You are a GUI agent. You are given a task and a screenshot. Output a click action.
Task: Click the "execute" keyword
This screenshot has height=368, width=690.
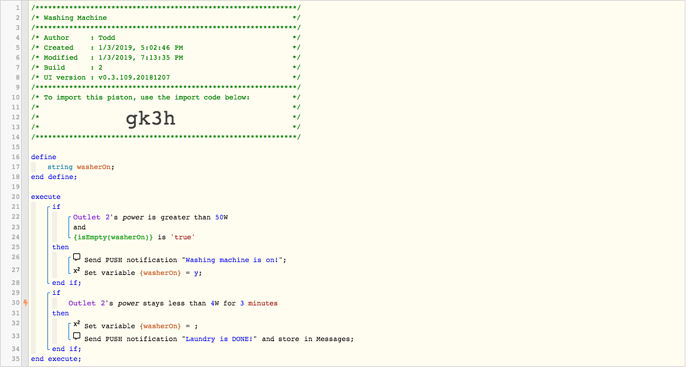click(46, 197)
